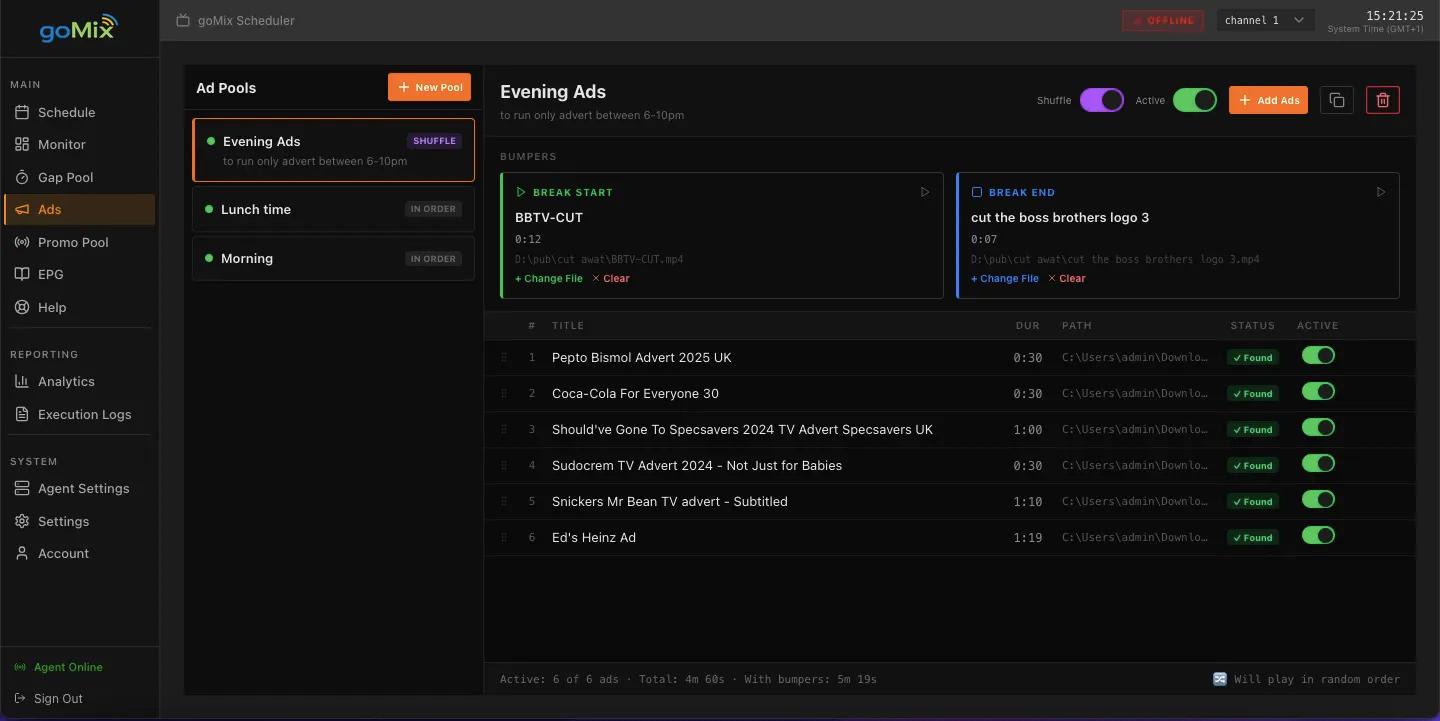Click drag handle of the Sudocrem row
Screen dimensions: 1440x721
point(504,466)
